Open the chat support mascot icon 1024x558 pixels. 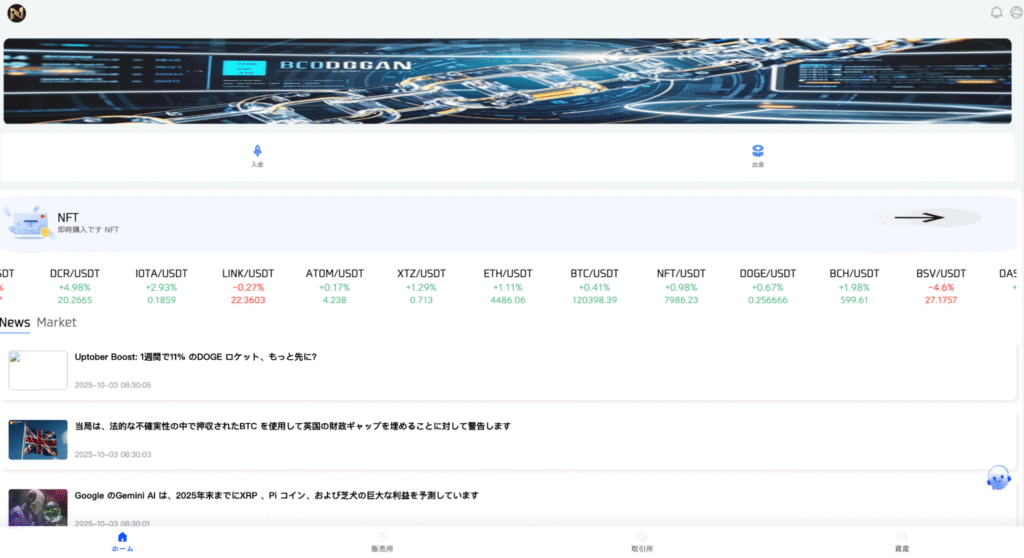click(x=998, y=478)
